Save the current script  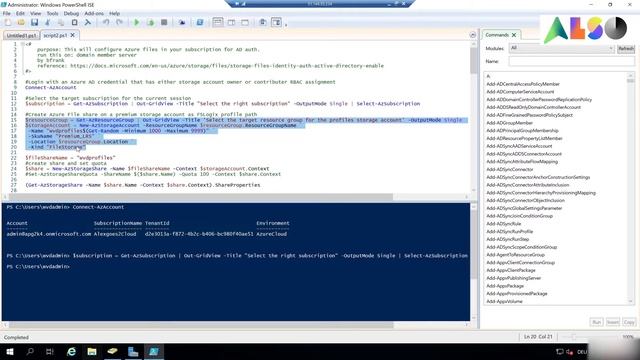tap(34, 22)
